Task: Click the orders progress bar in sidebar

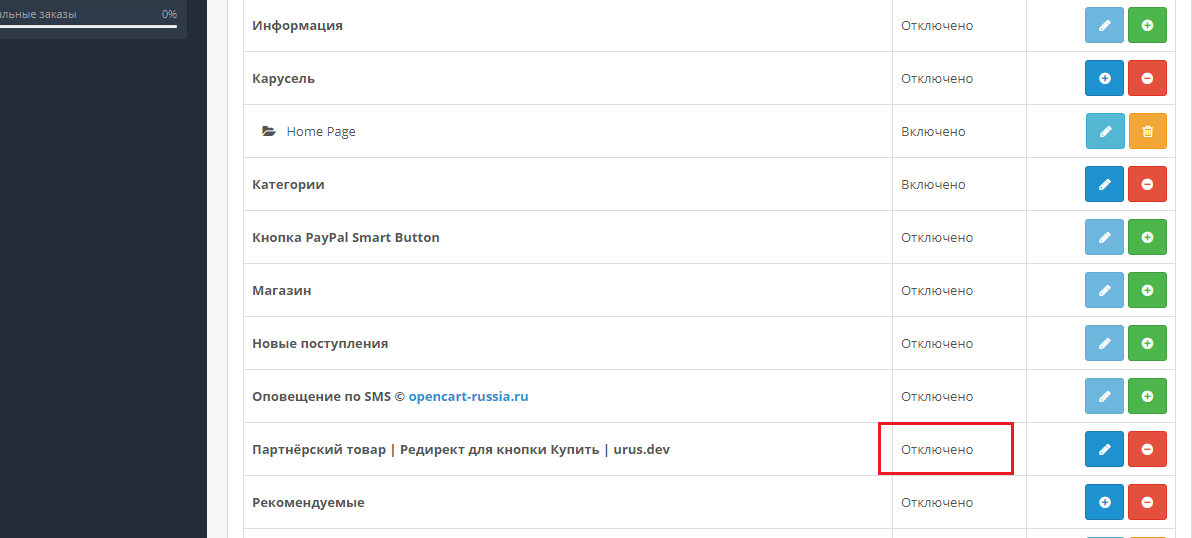Action: [x=88, y=27]
